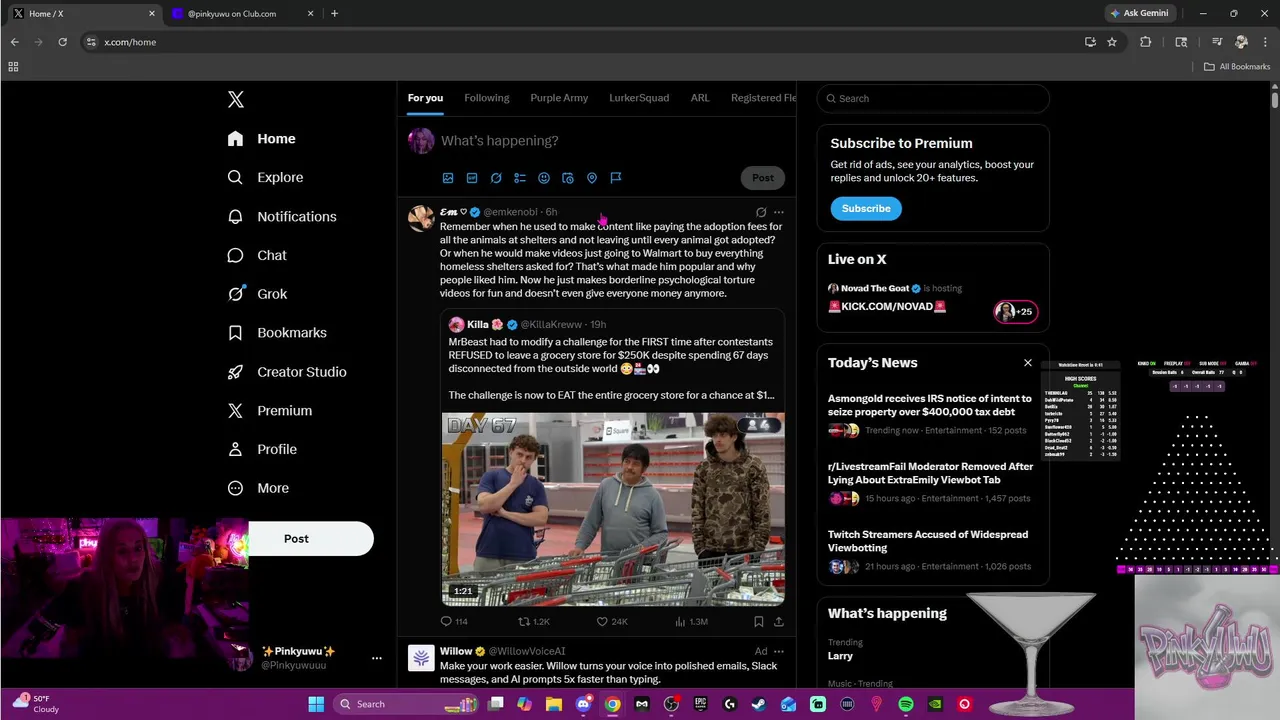Open Creator Studio in the sidebar

coord(287,371)
